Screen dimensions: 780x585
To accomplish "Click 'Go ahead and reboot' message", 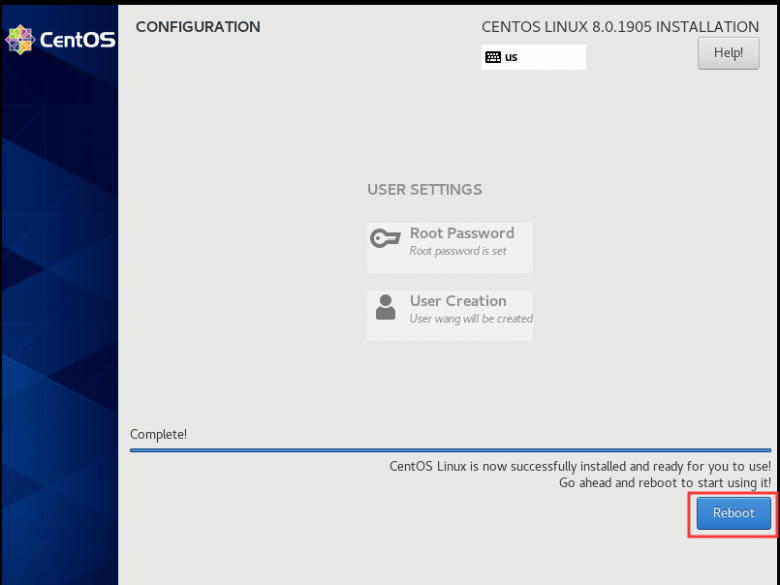I will [x=665, y=483].
